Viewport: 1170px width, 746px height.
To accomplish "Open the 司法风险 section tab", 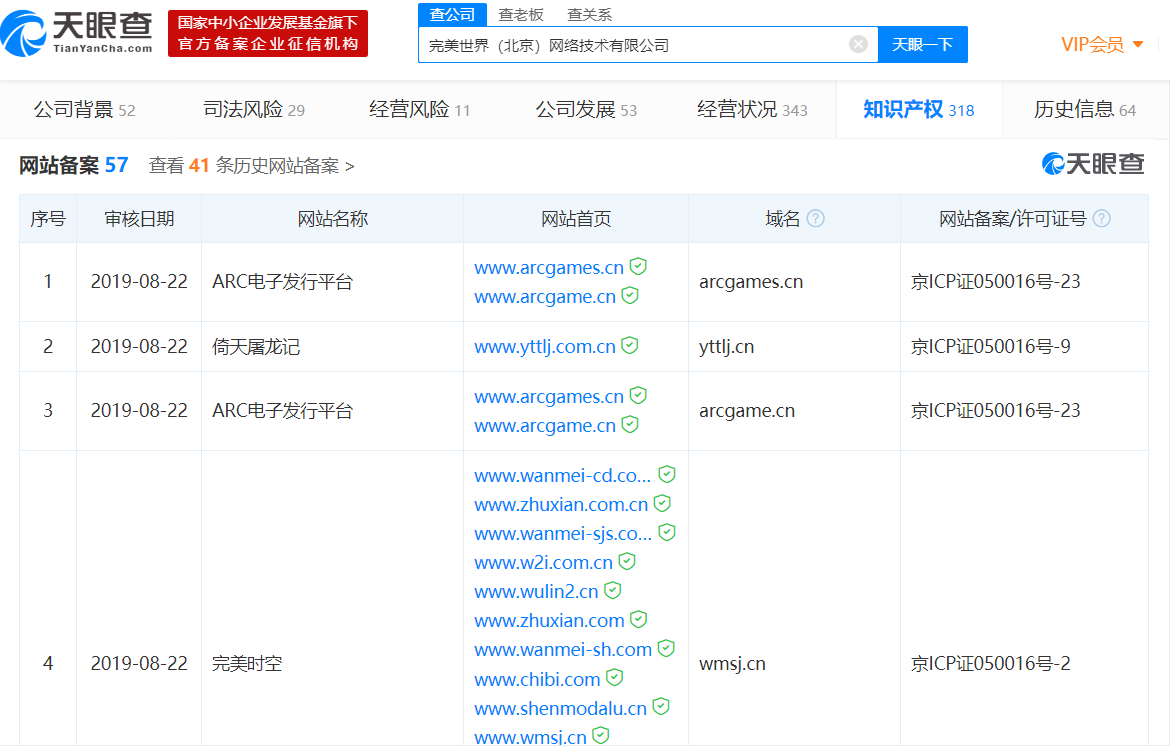I will point(254,110).
